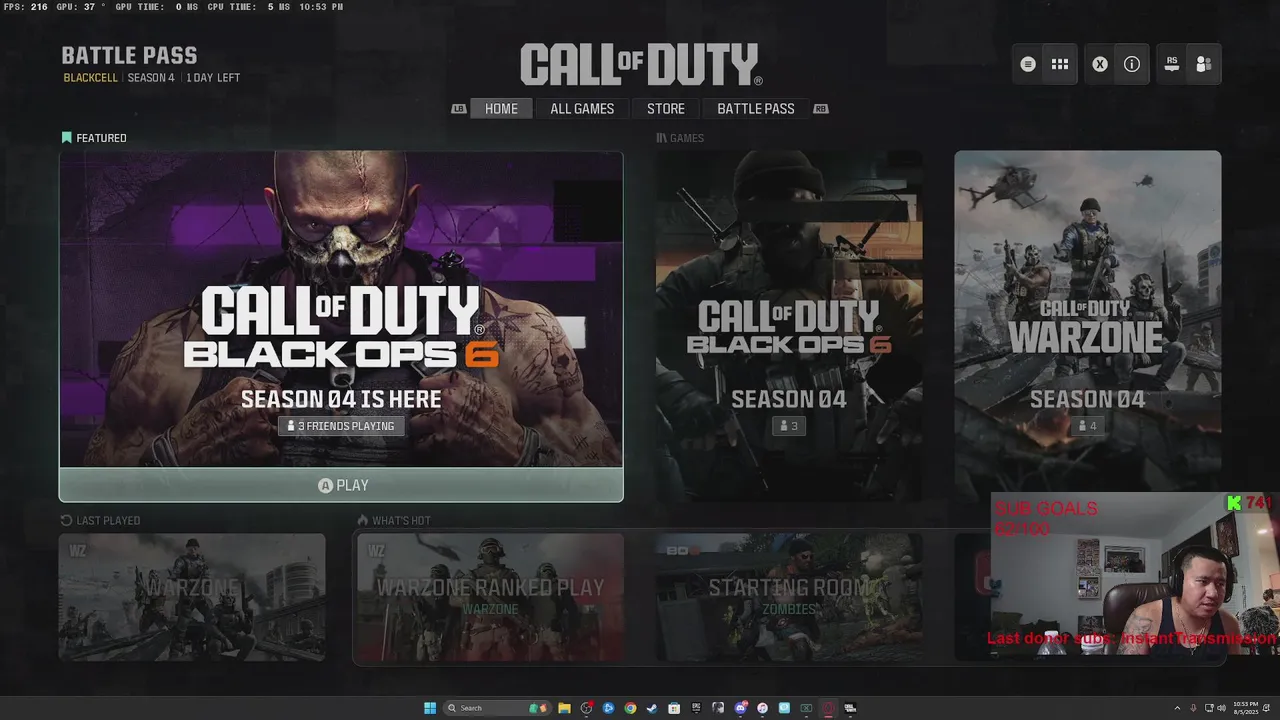Open the grid of squares icon

[1060, 64]
